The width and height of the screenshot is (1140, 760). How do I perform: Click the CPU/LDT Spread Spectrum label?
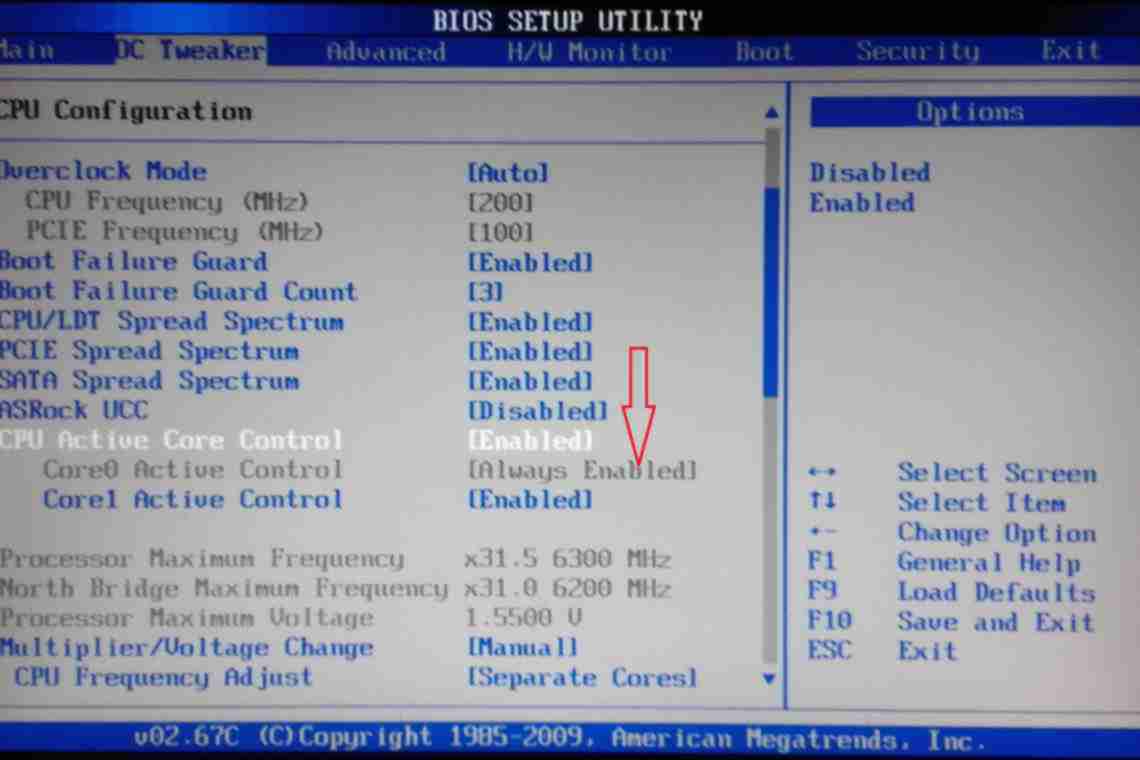pyautogui.click(x=172, y=321)
